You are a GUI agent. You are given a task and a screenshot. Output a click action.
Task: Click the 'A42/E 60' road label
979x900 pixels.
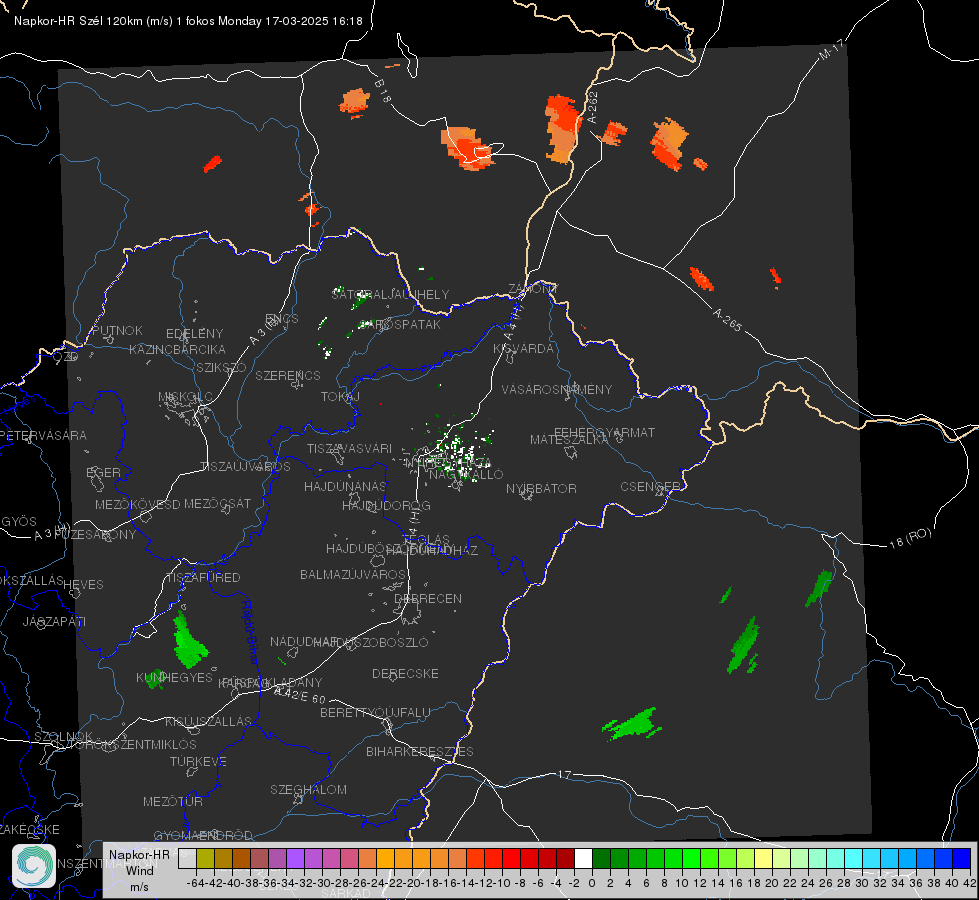click(300, 695)
